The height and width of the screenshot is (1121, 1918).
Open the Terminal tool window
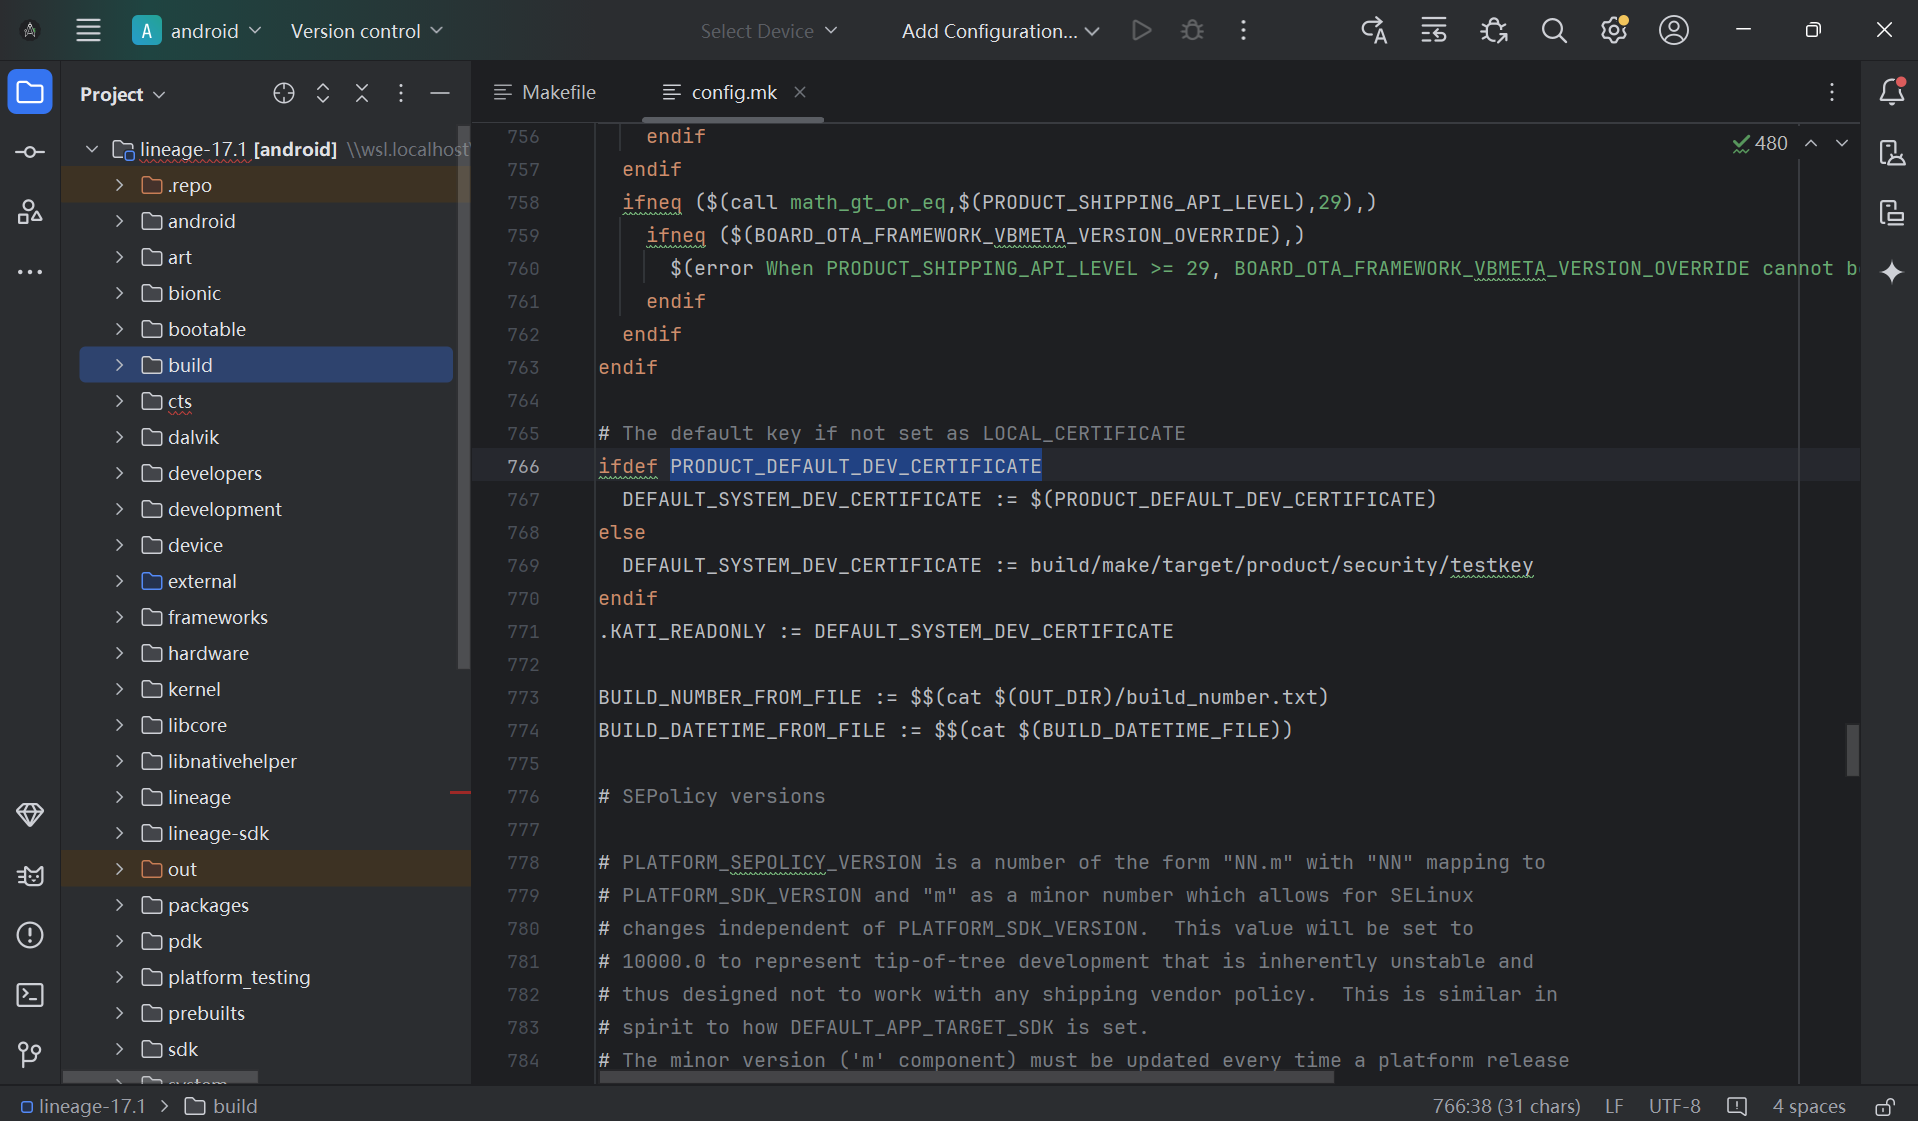click(30, 995)
